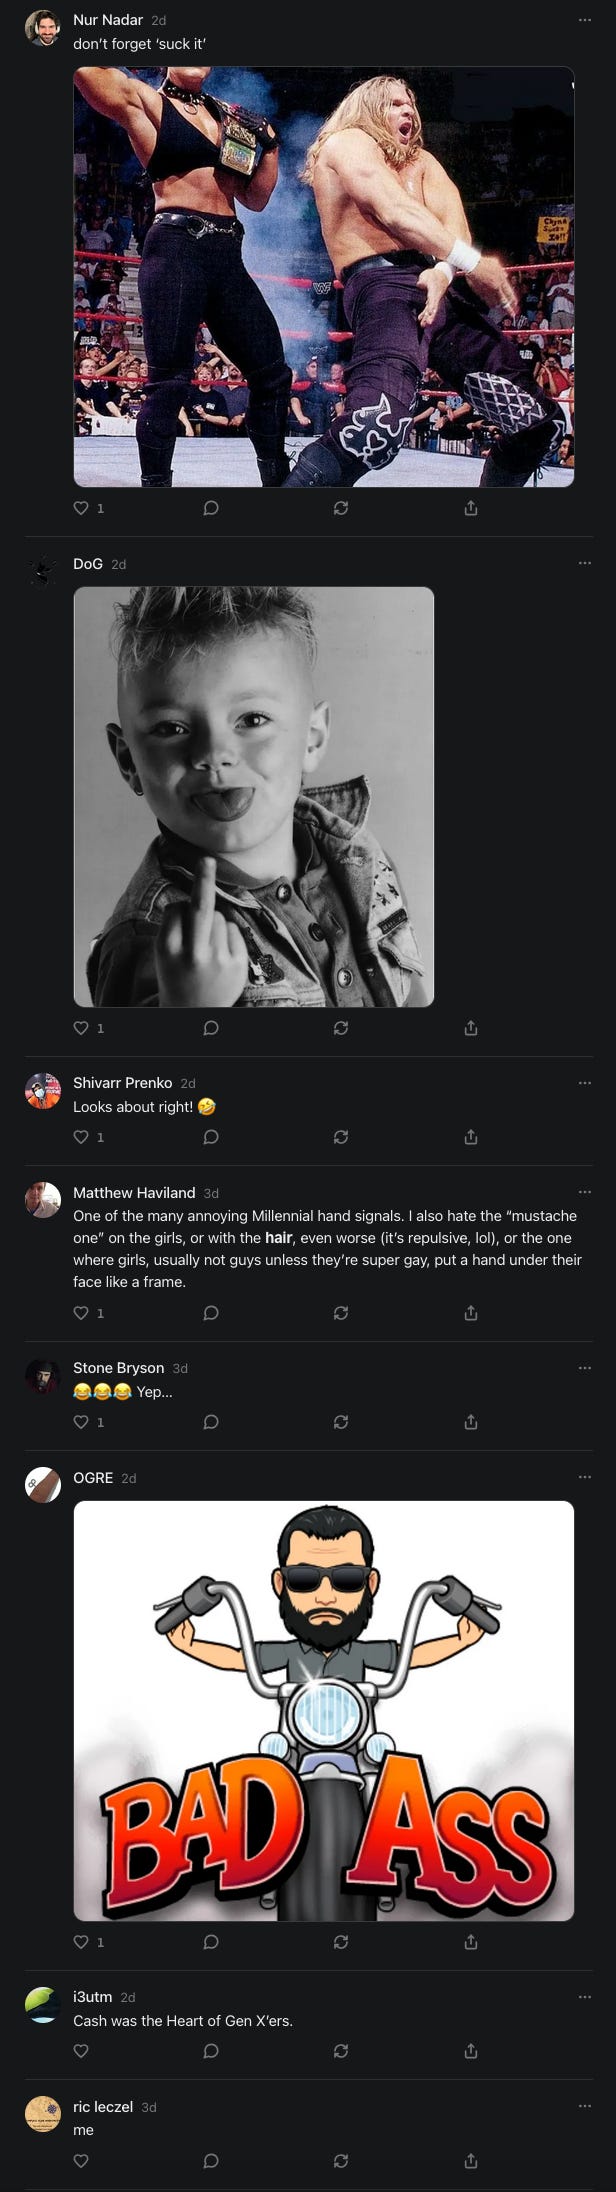616x2192 pixels.
Task: Share Nur Nadar's comment
Action: click(x=471, y=508)
